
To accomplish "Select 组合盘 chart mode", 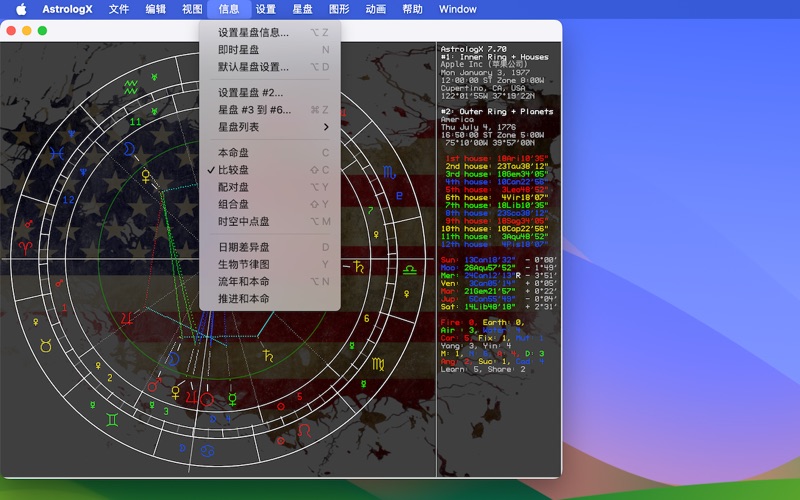I will [x=270, y=204].
